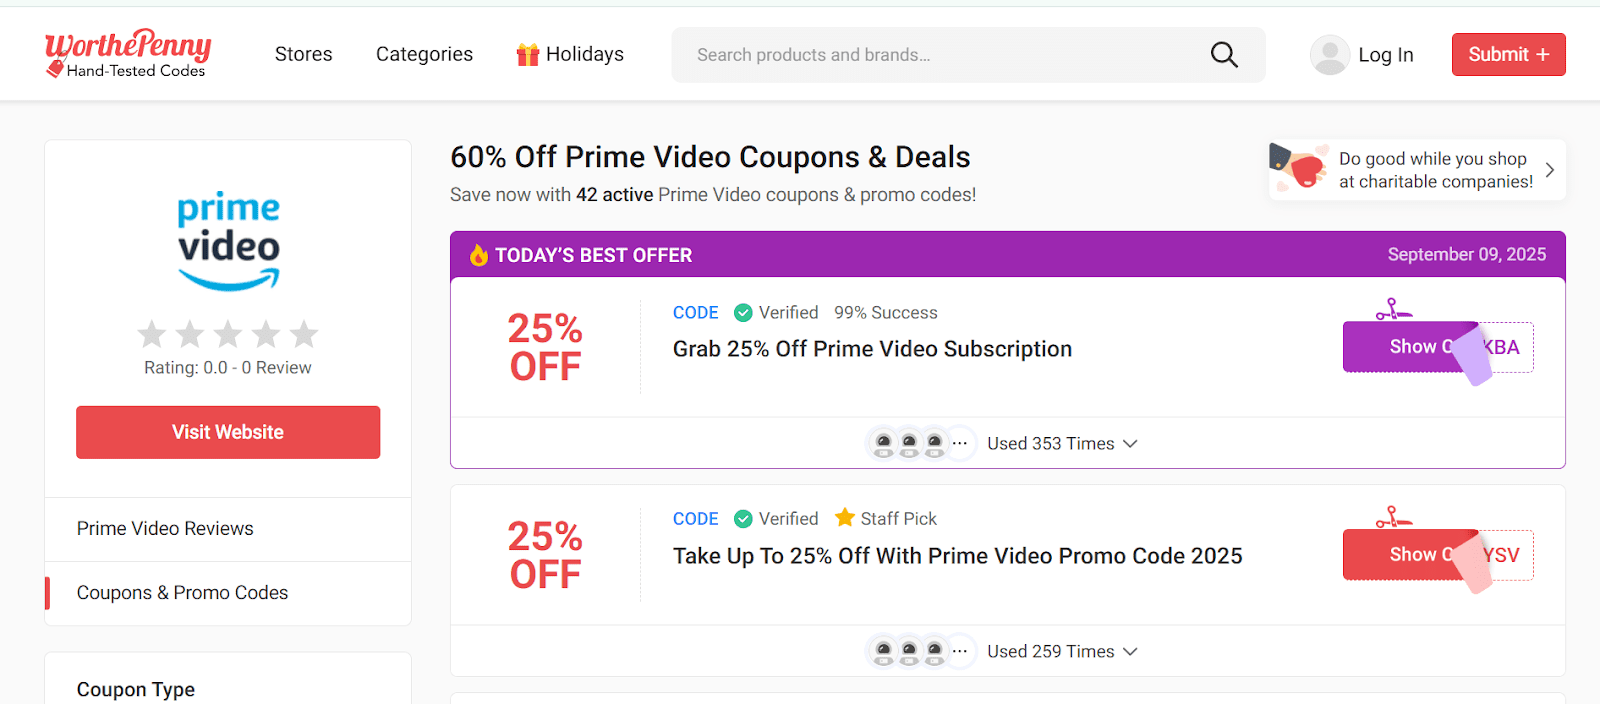Click the user avatars on the 353-times offer
This screenshot has height=704, width=1600.
tap(920, 443)
